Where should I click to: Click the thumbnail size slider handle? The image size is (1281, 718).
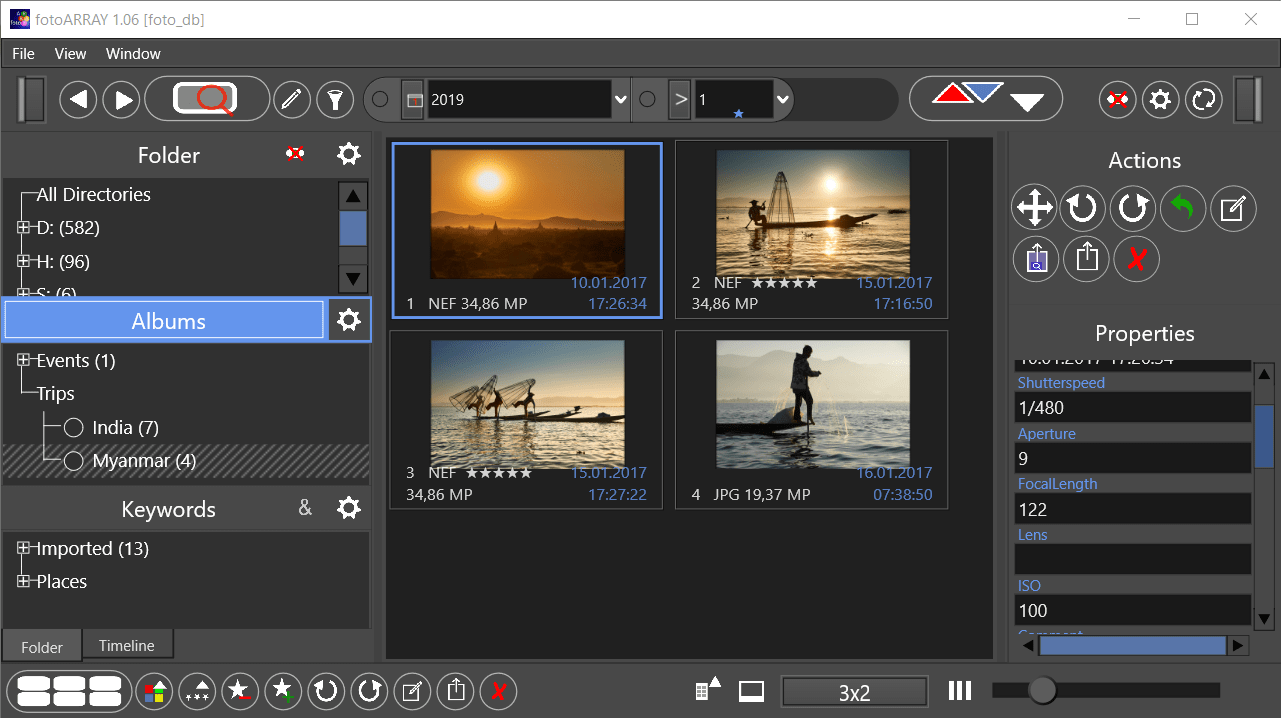pyautogui.click(x=1042, y=690)
